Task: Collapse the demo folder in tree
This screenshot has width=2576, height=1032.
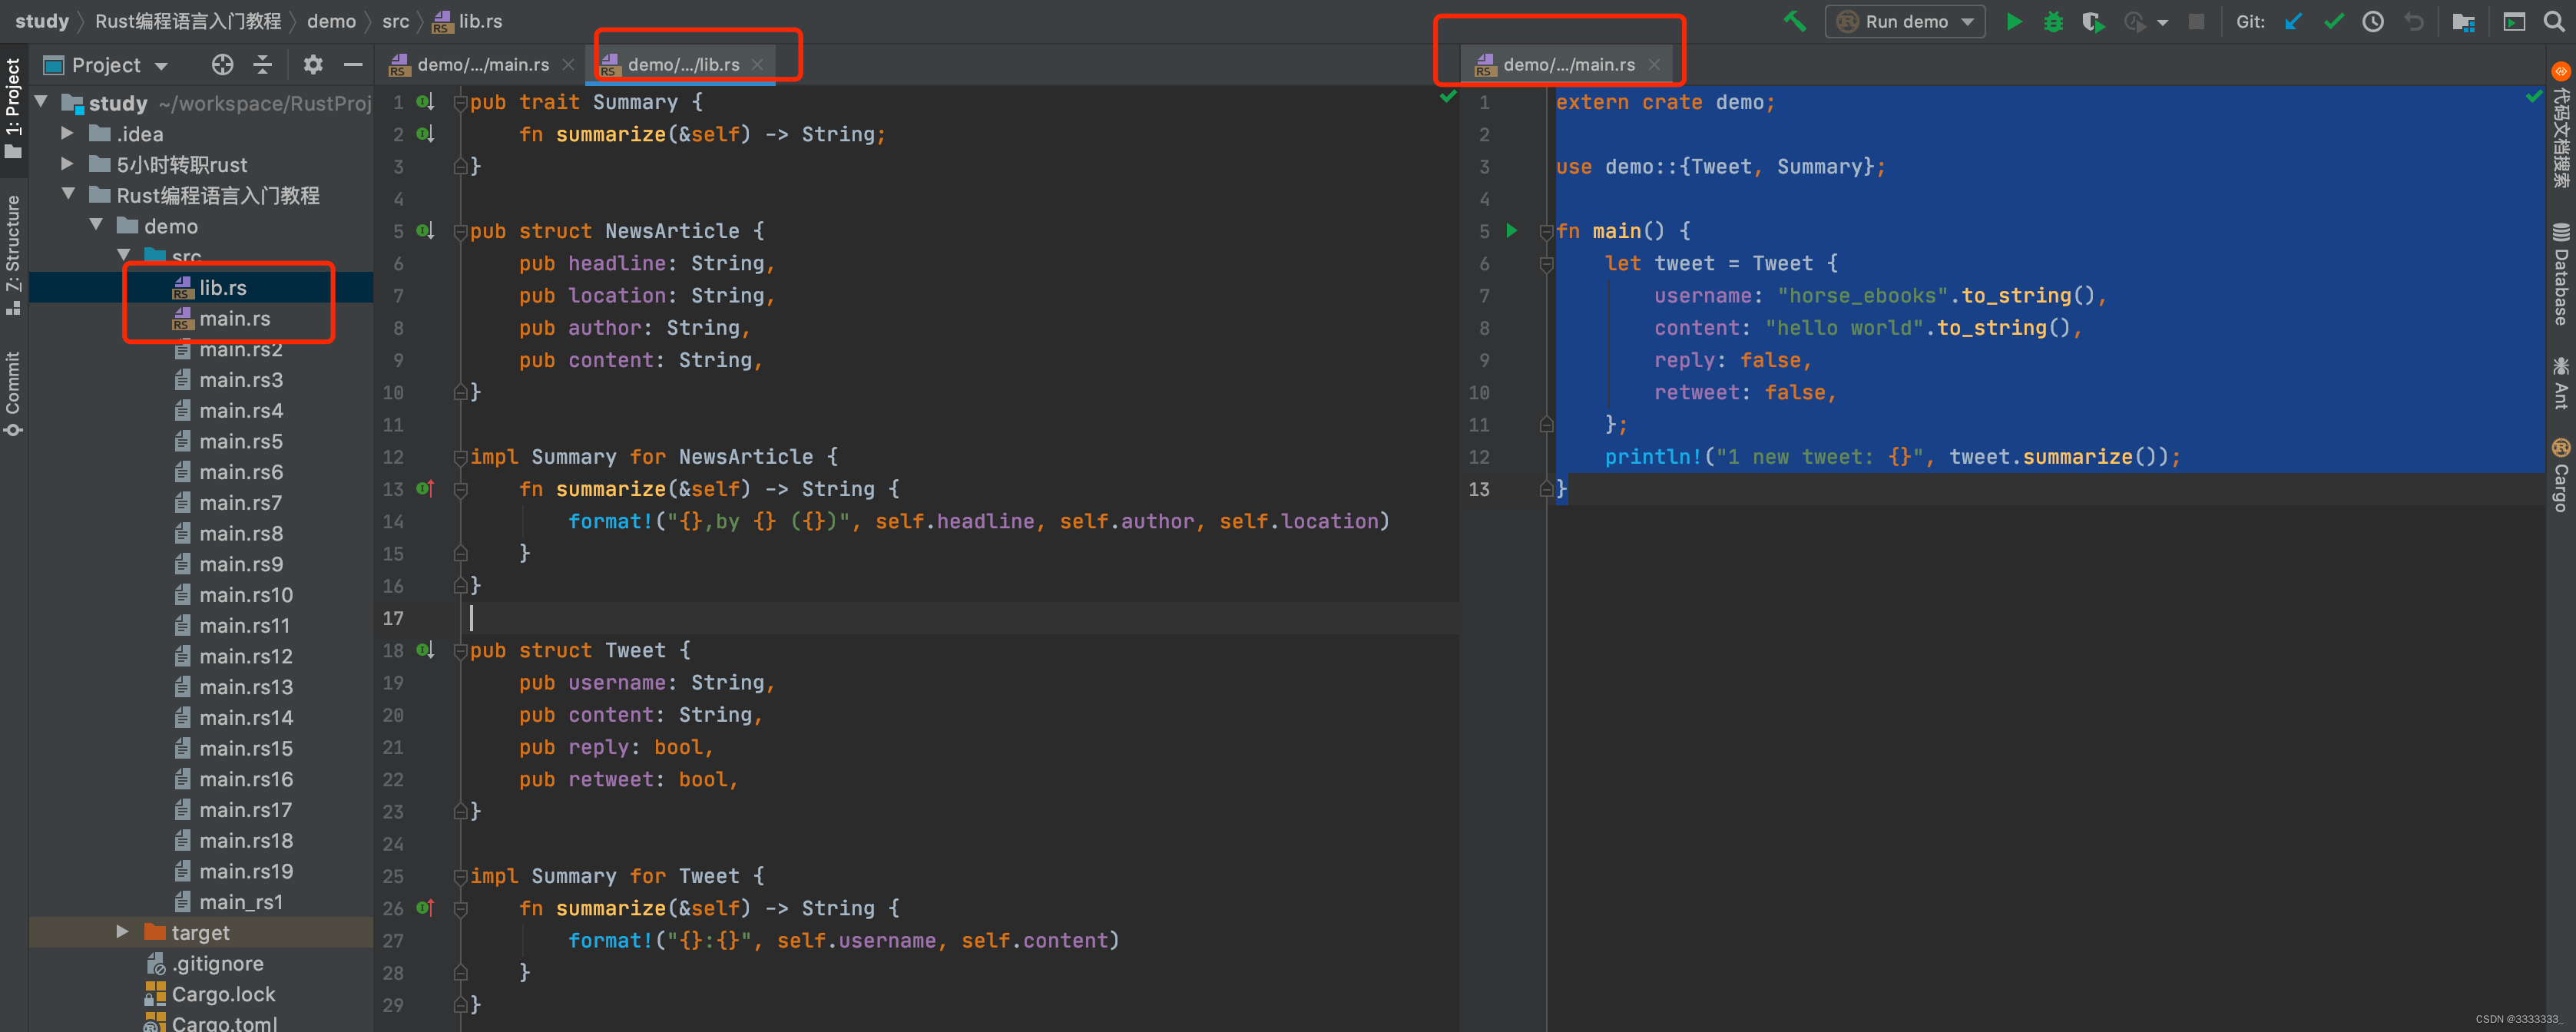Action: point(96,226)
